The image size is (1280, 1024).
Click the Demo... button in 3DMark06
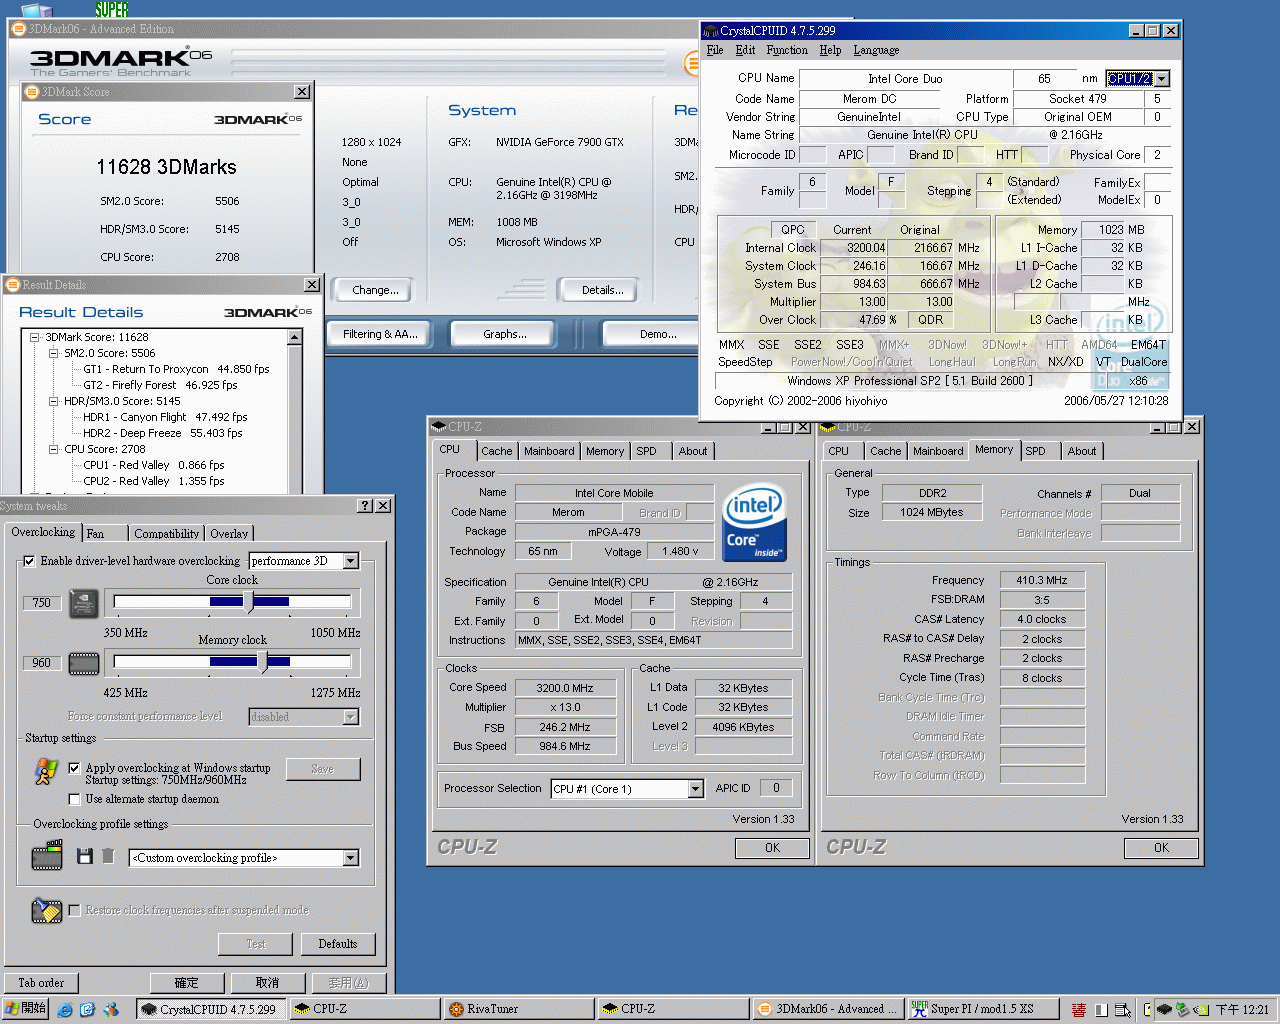pos(653,334)
